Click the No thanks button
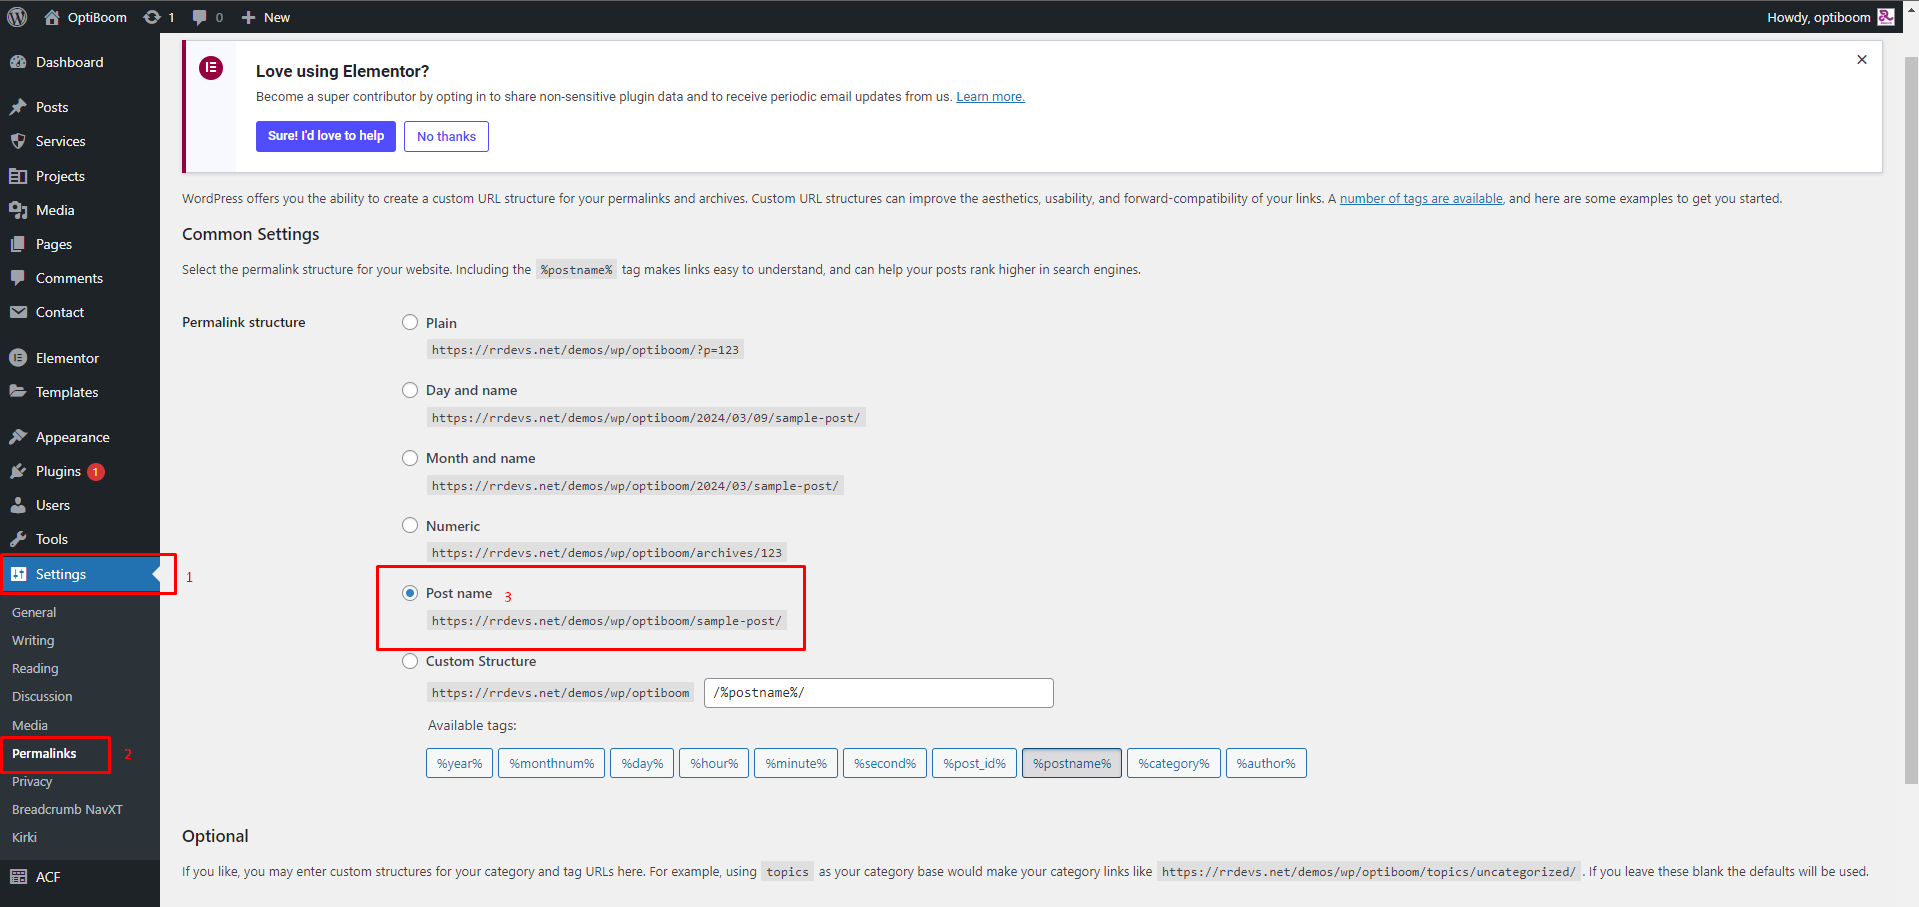 446,136
